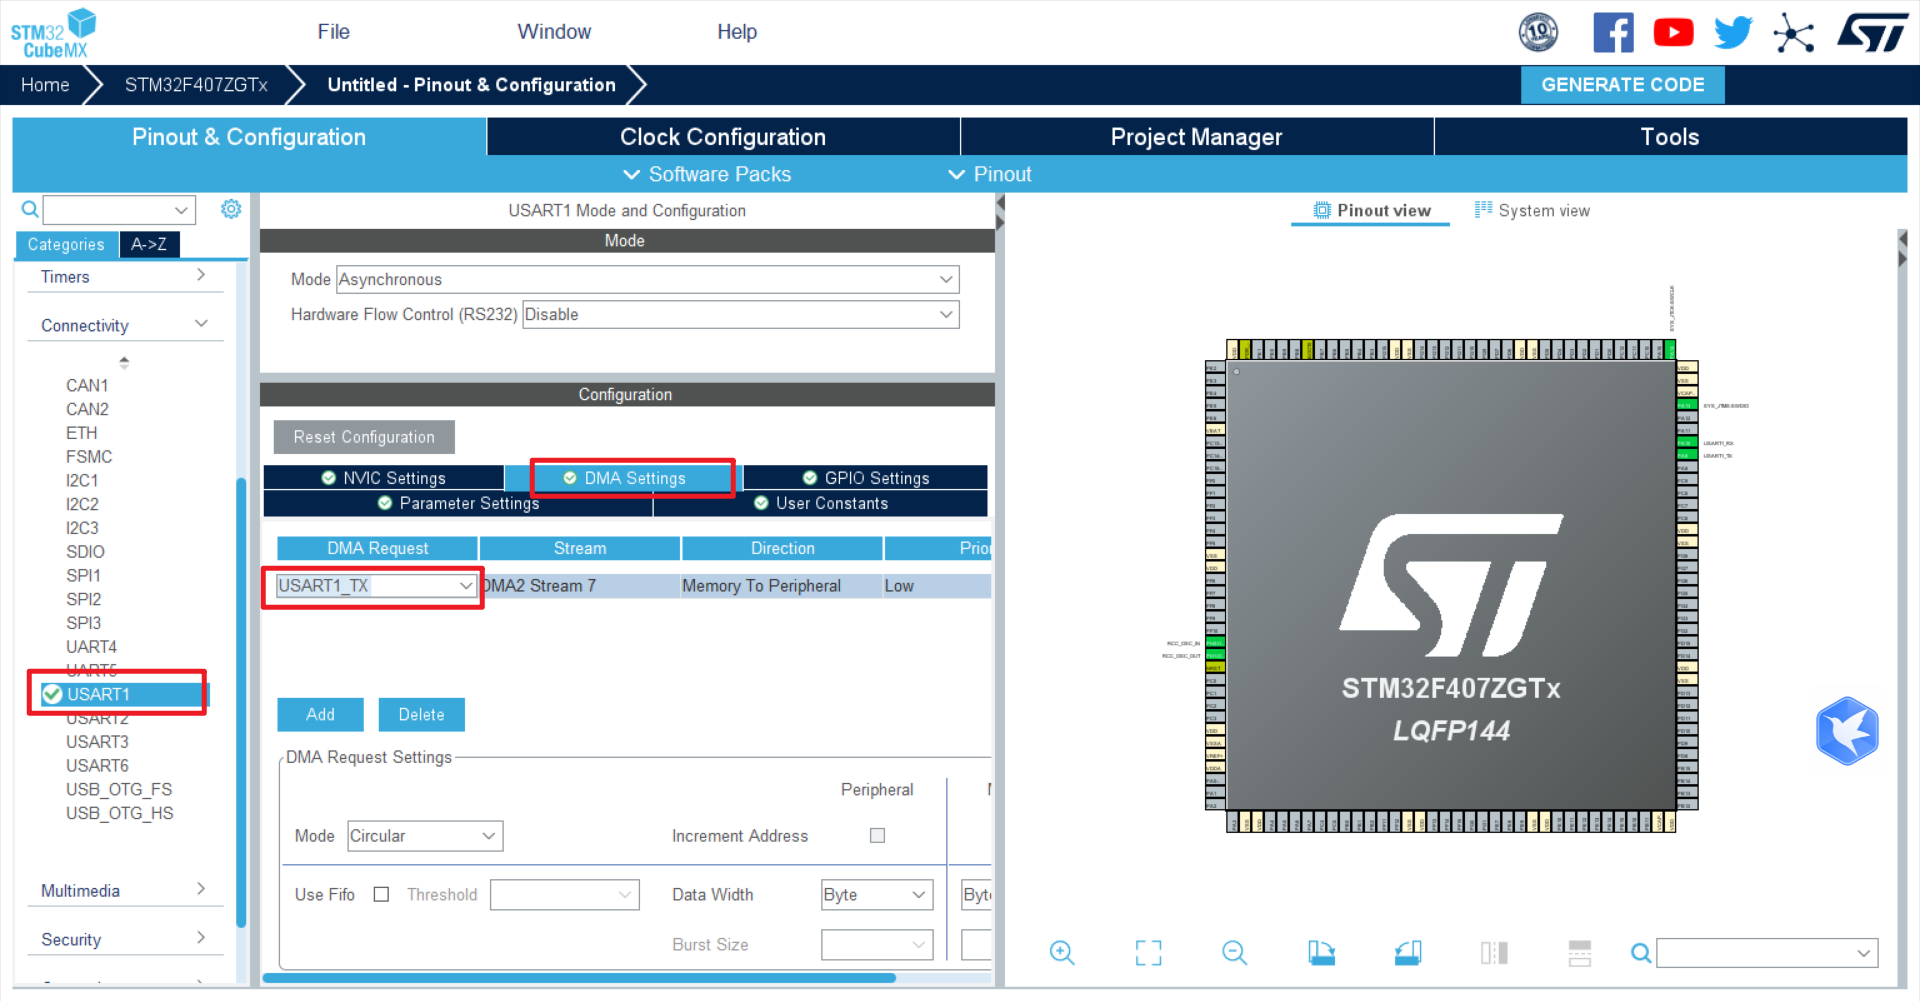The height and width of the screenshot is (1001, 1920).
Task: Switch to System view
Action: tap(1532, 210)
